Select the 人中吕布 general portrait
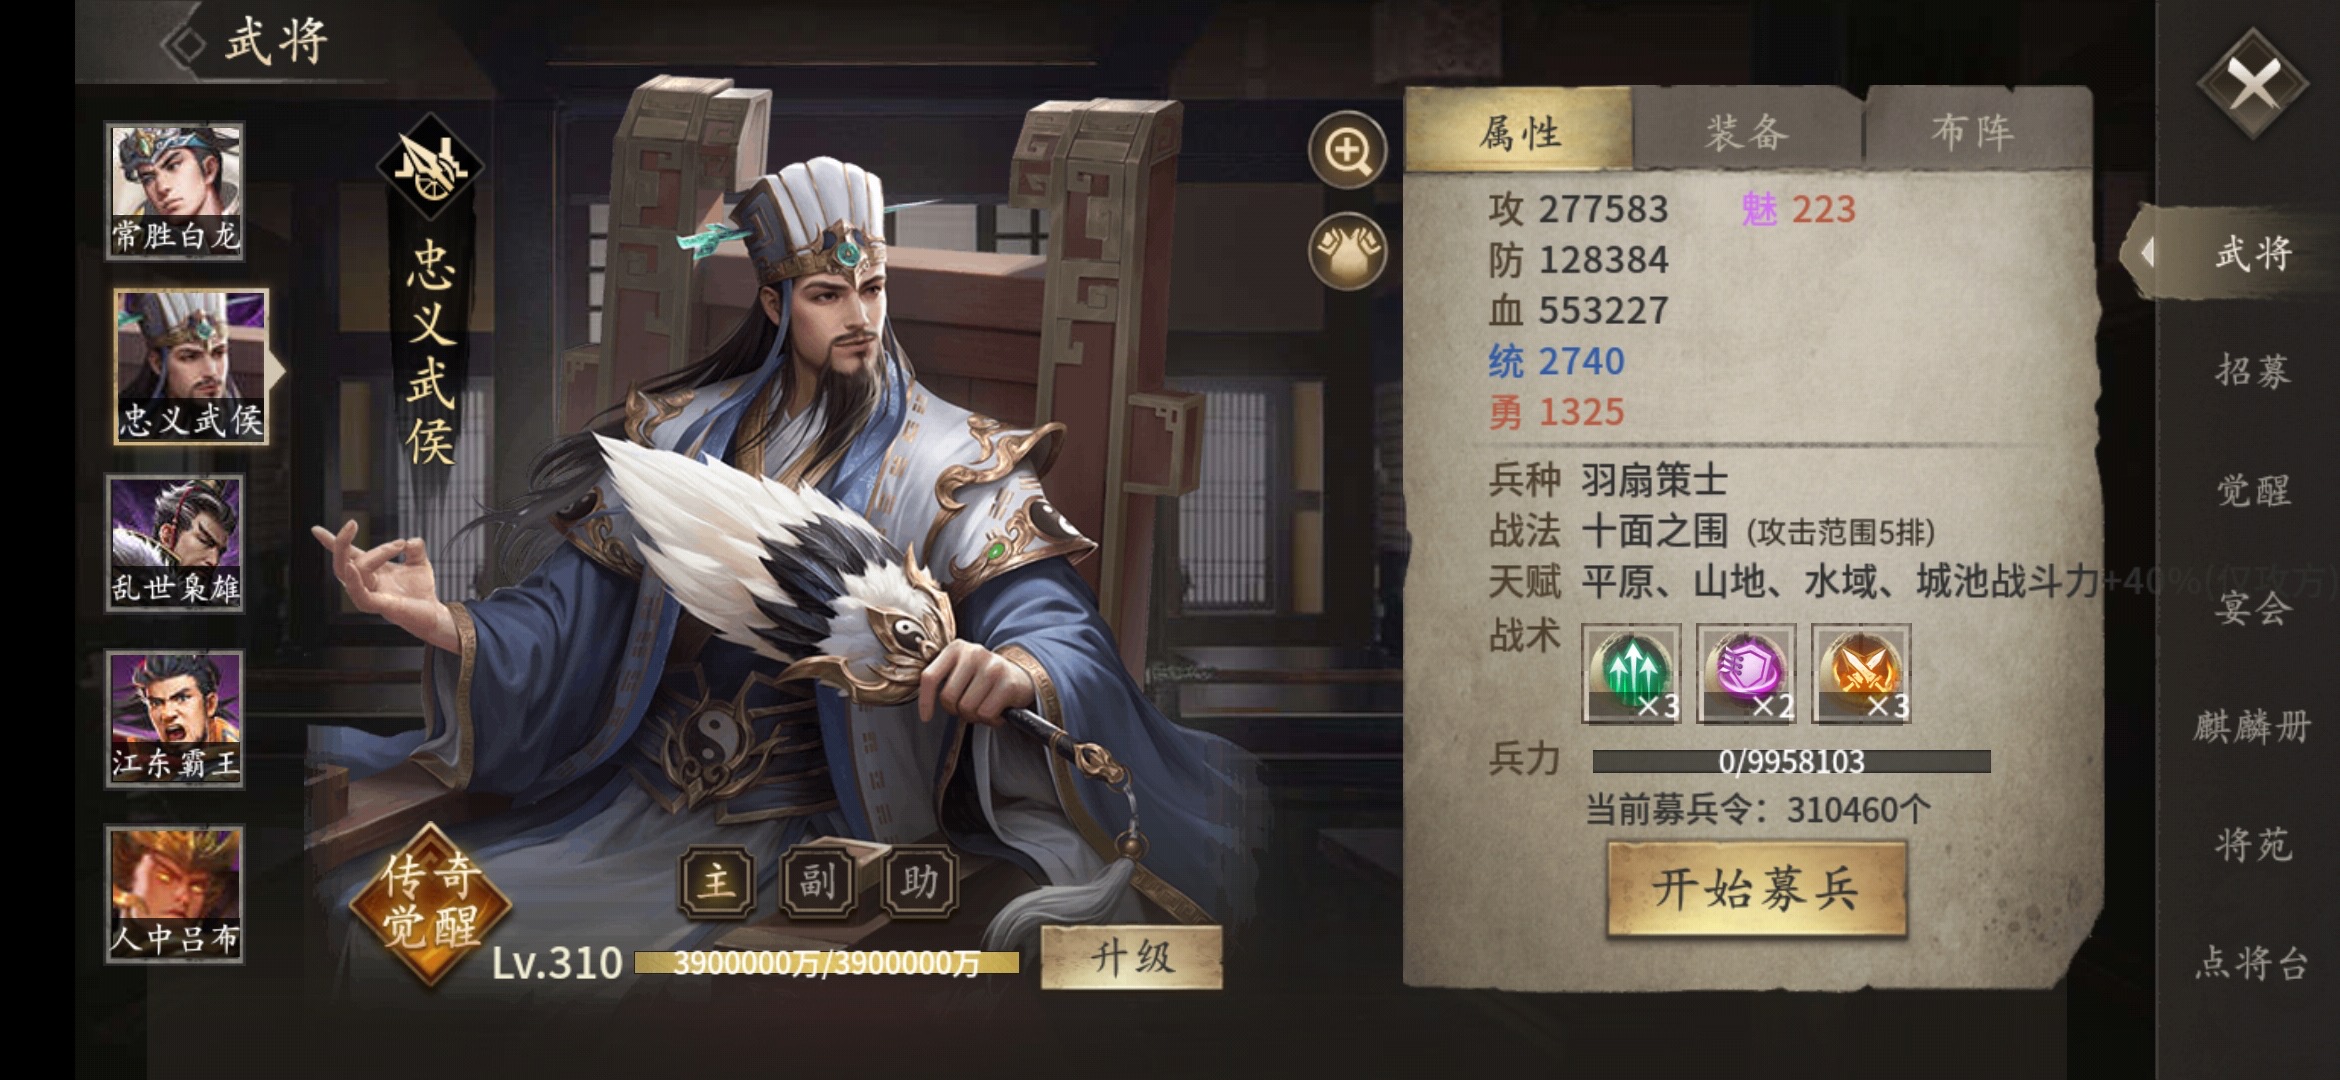 pyautogui.click(x=175, y=894)
